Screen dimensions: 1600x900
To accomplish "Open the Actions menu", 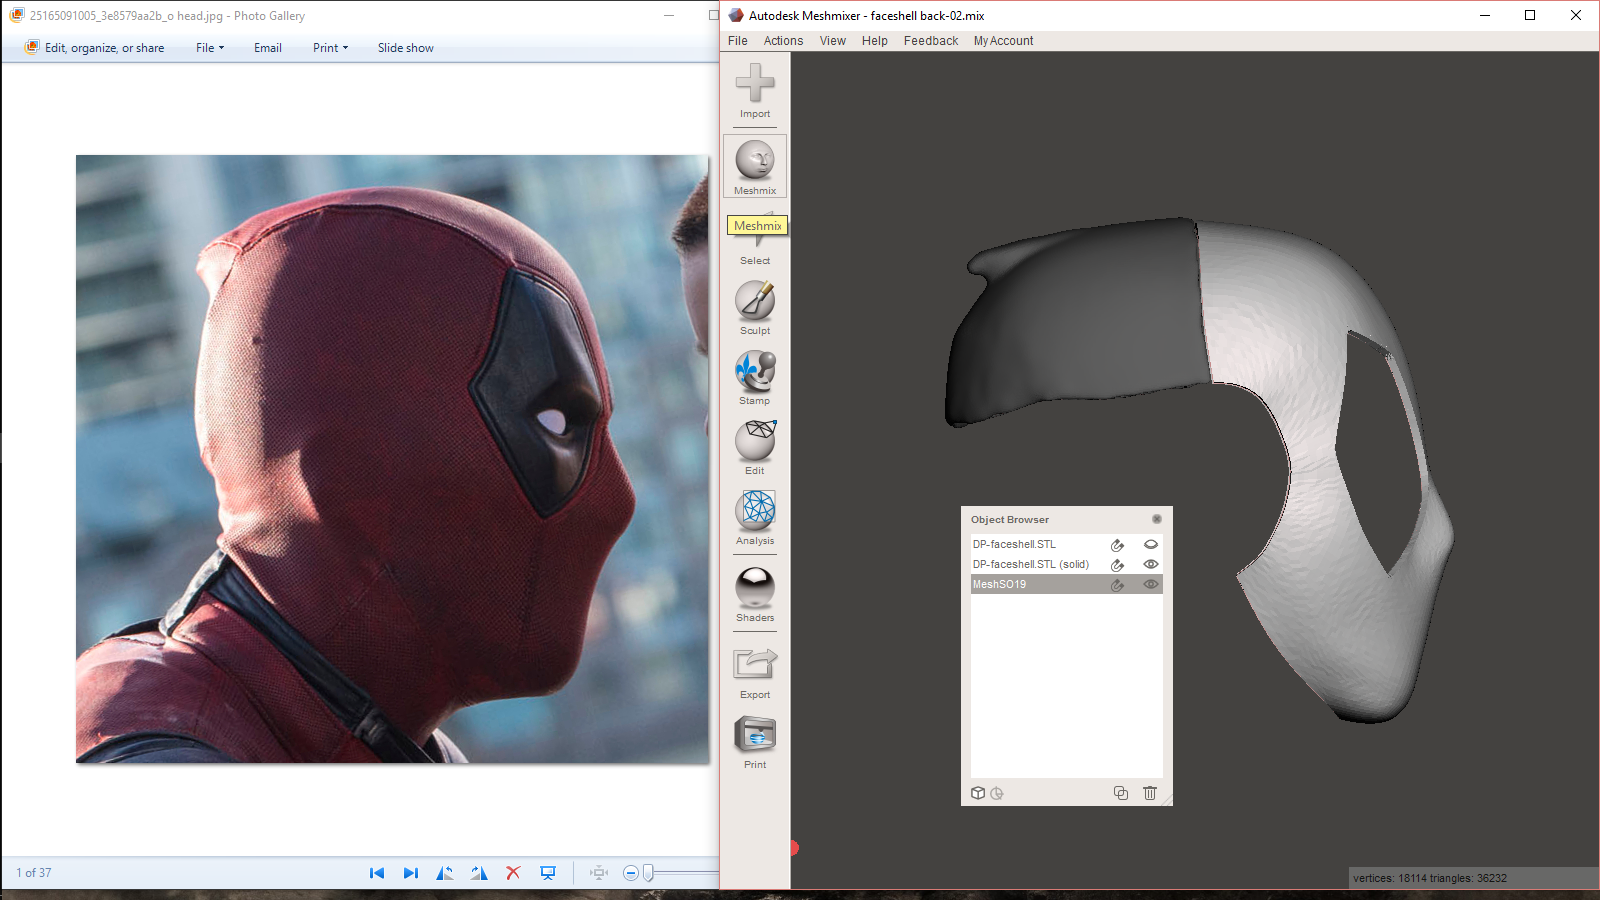I will click(x=783, y=41).
